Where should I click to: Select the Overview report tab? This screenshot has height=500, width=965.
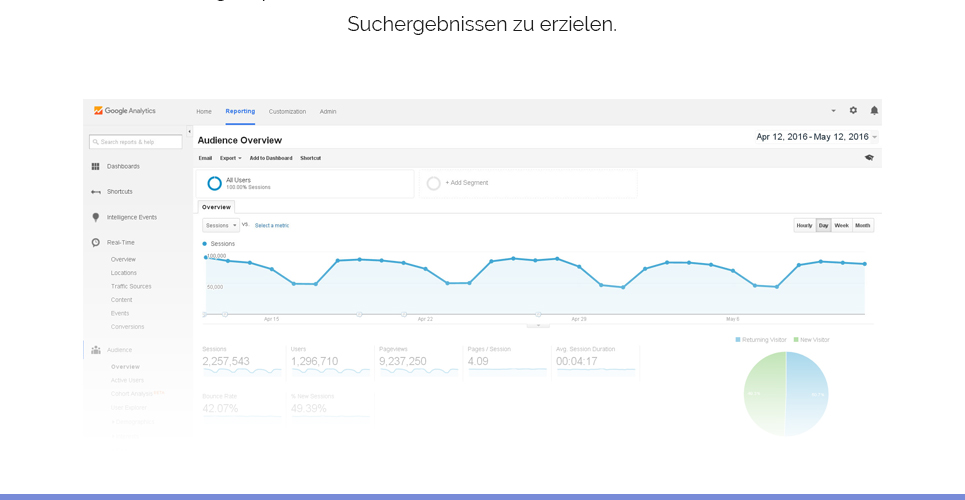(216, 207)
